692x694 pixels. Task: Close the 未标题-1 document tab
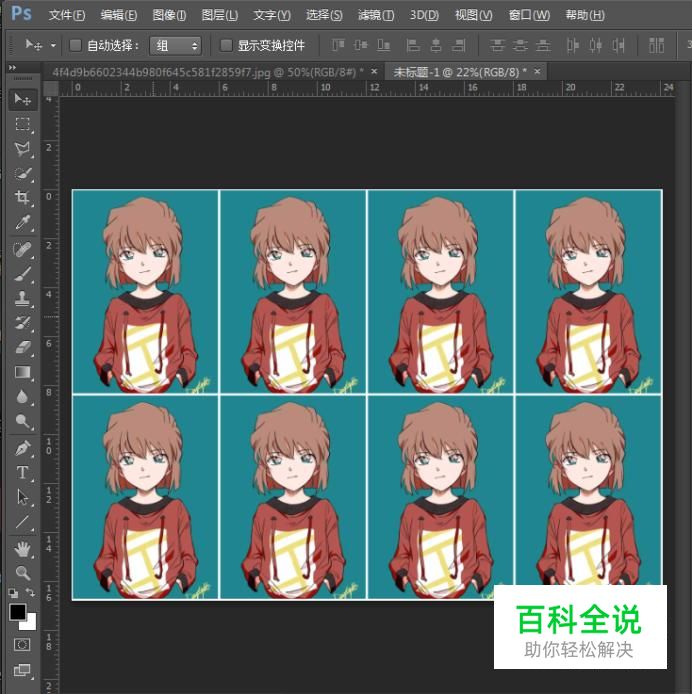(537, 71)
